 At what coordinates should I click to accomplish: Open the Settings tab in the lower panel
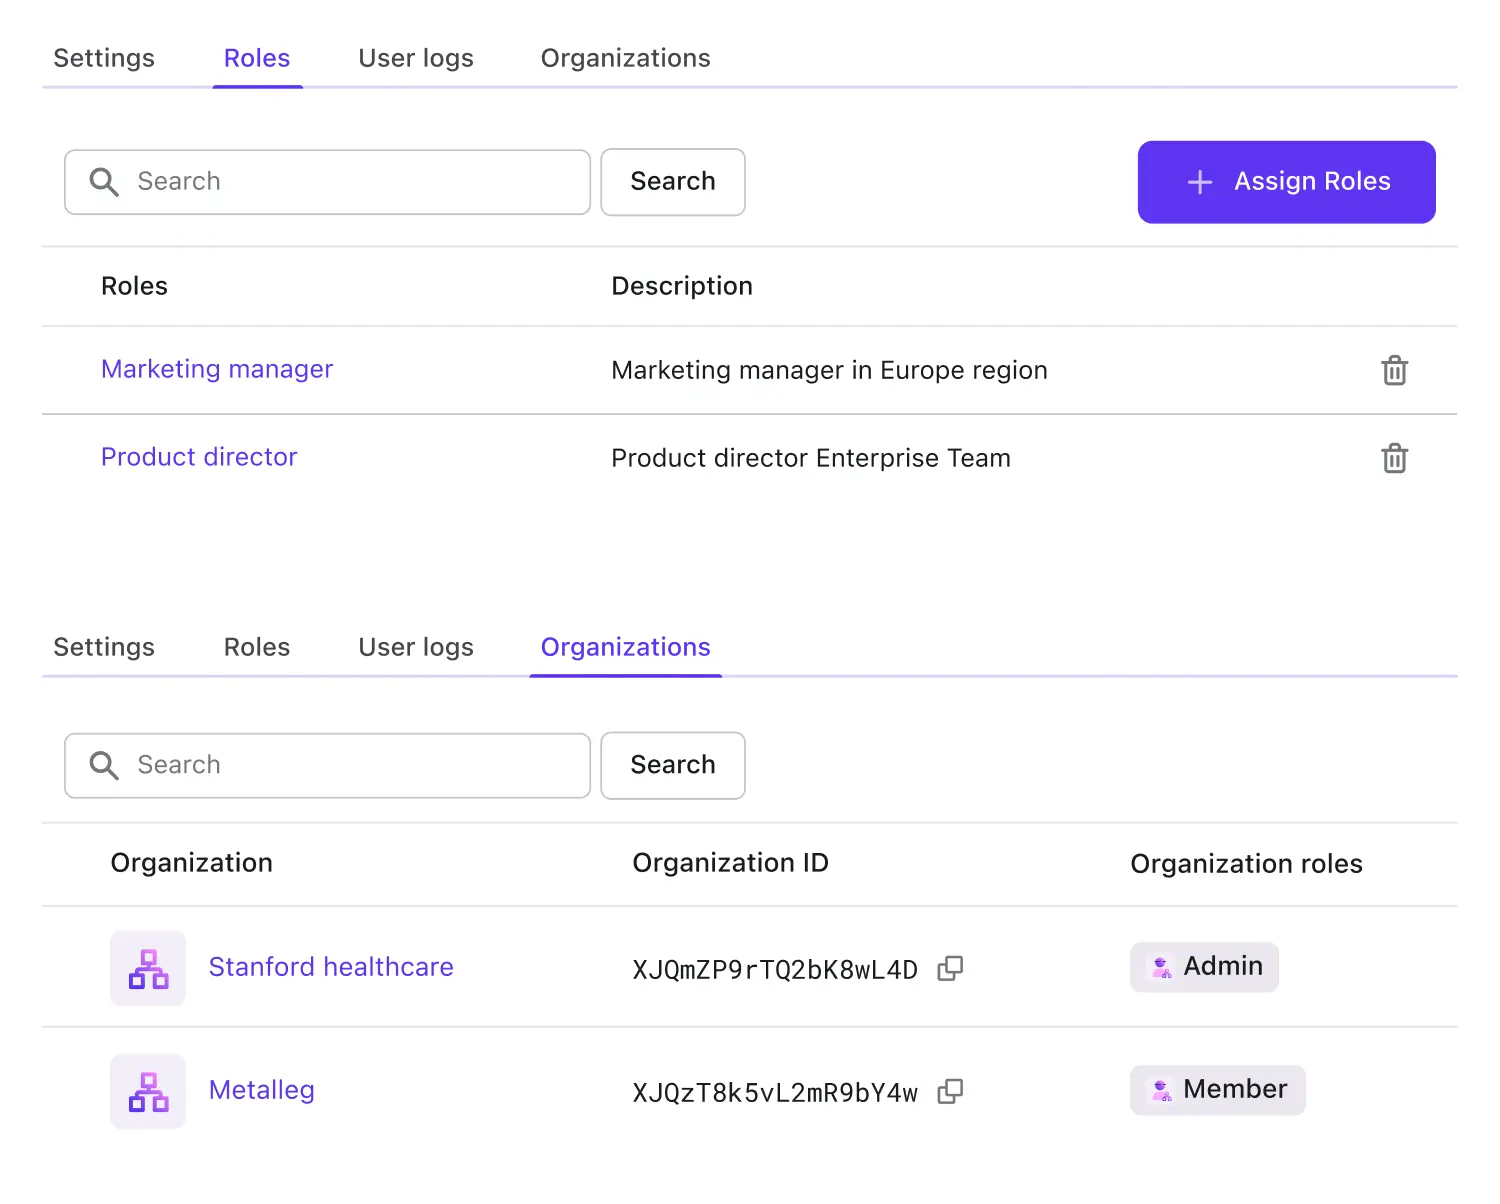tap(104, 647)
